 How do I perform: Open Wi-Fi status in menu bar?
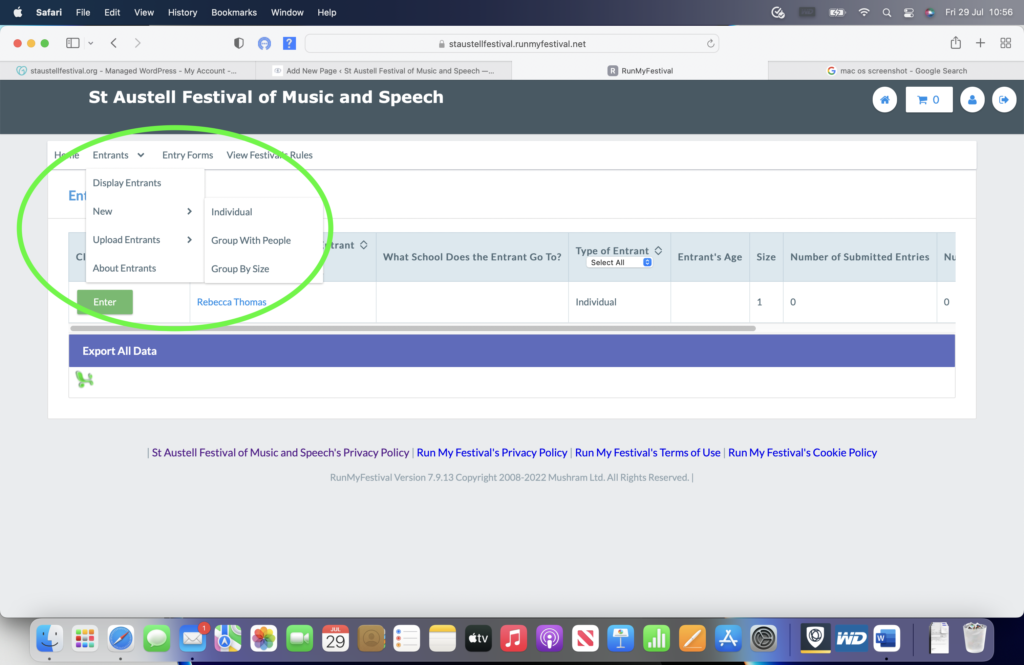click(864, 12)
